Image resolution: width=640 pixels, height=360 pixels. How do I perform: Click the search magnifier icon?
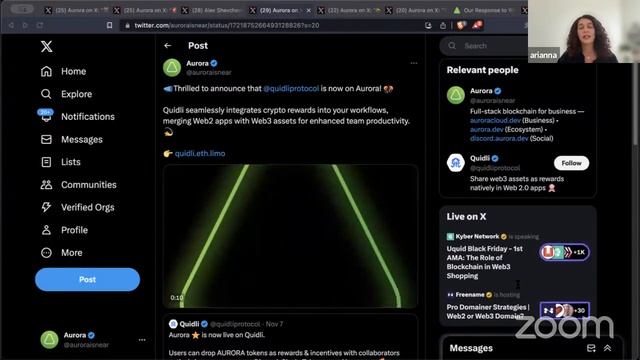coord(452,46)
